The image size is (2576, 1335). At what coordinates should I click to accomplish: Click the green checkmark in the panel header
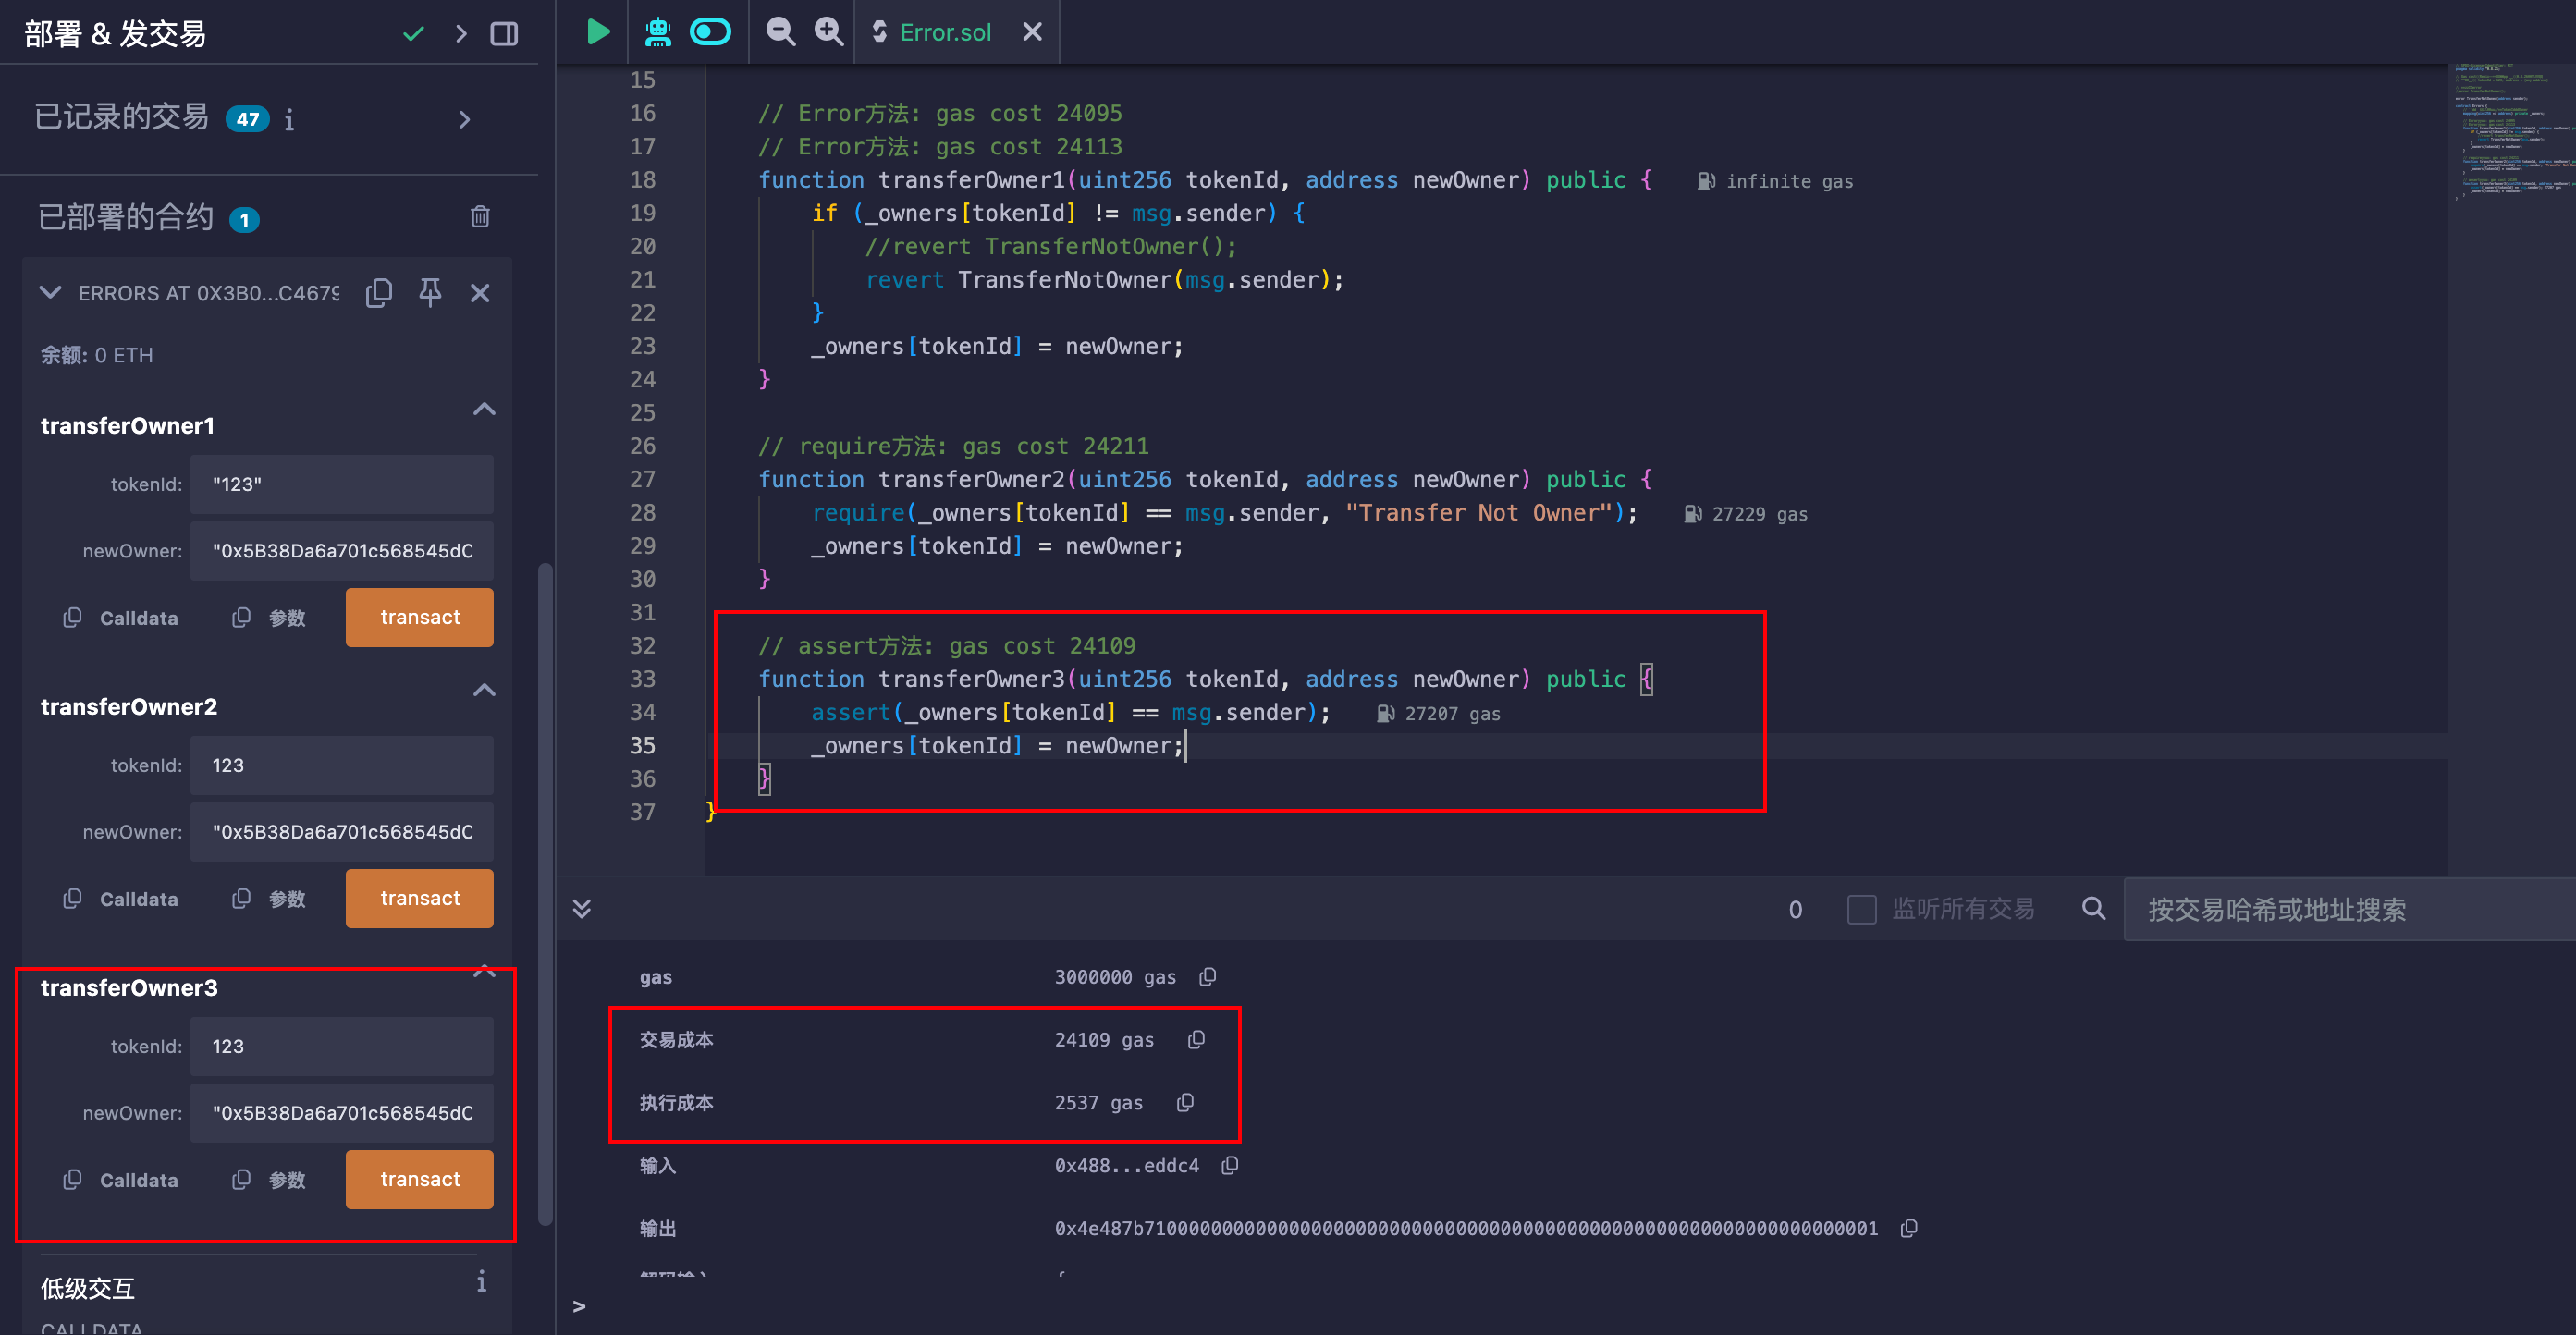coord(413,34)
